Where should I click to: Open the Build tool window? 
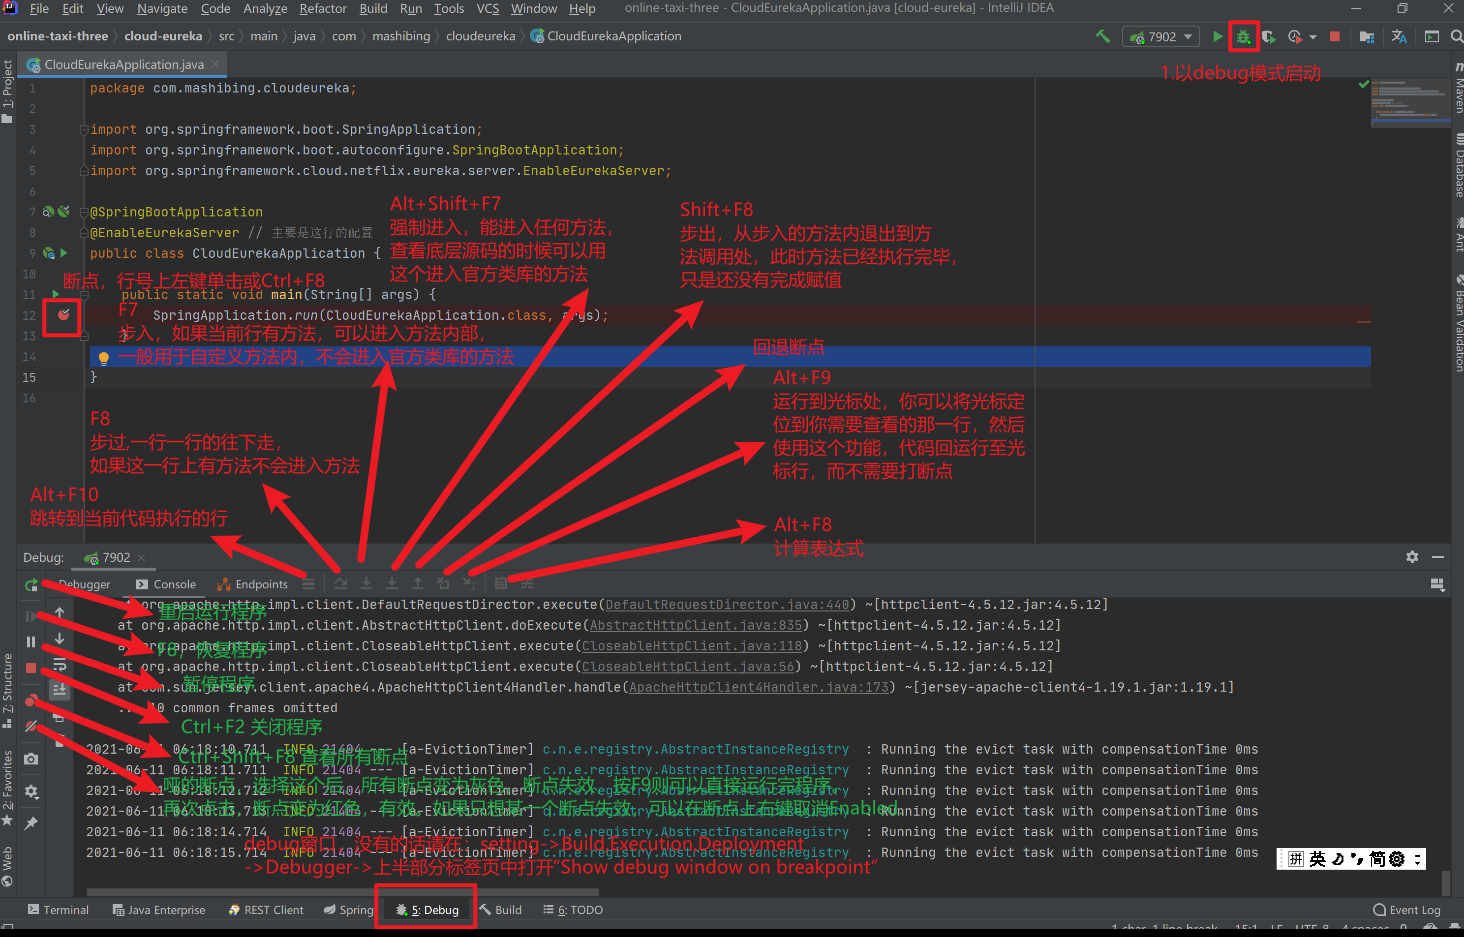(x=500, y=910)
